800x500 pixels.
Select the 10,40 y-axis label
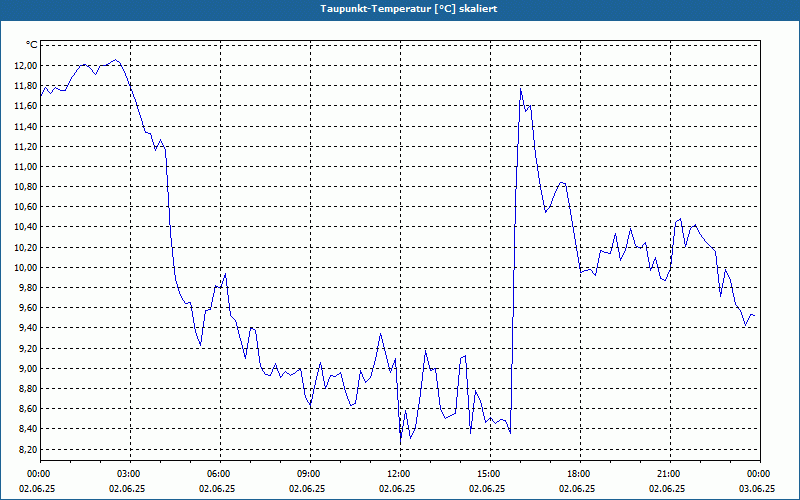(x=26, y=227)
